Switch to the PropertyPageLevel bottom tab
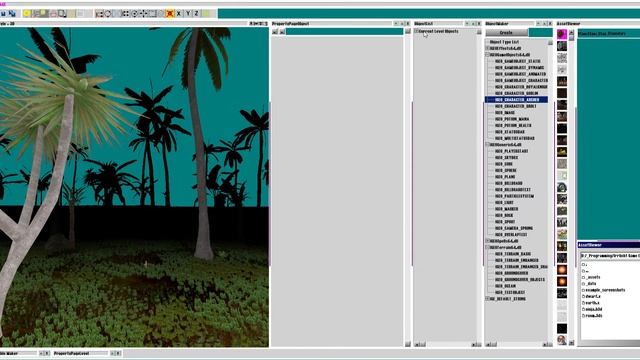 [x=71, y=353]
